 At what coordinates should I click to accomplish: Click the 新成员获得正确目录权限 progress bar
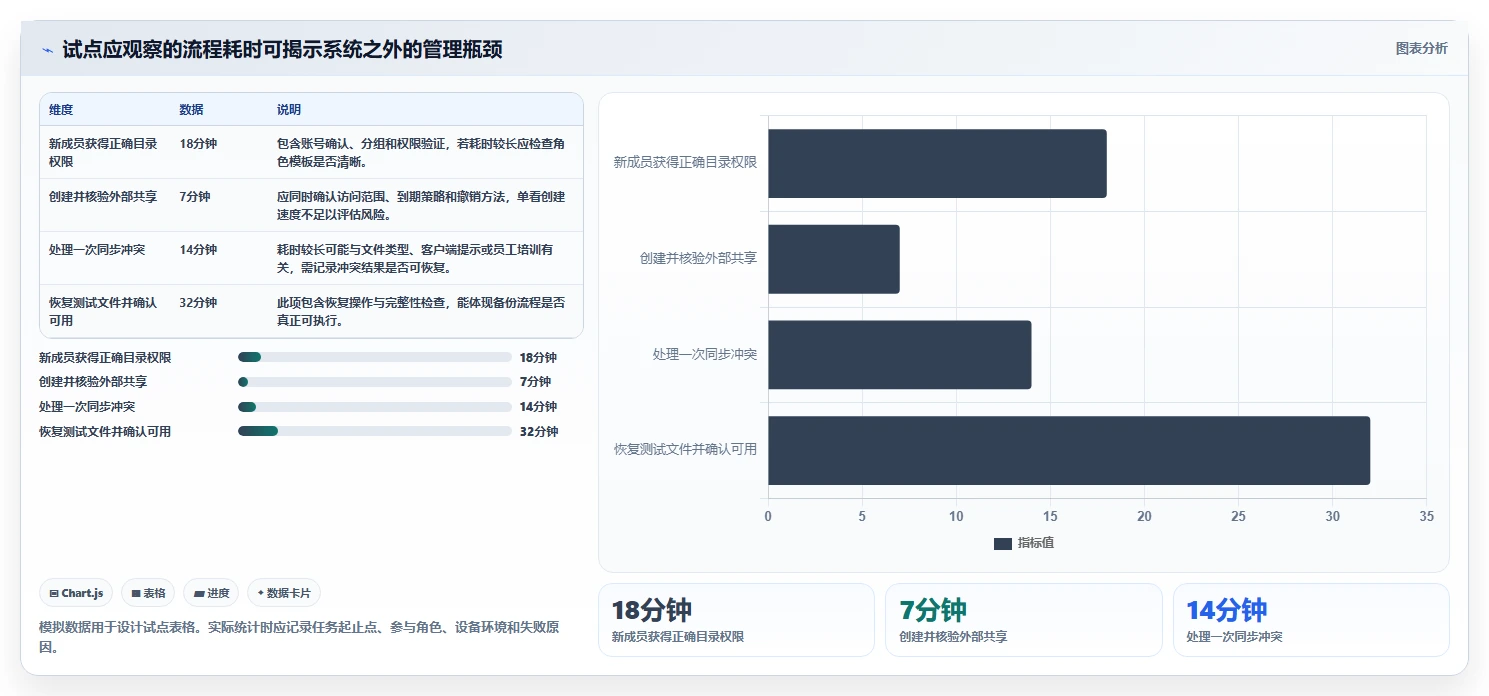pyautogui.click(x=375, y=357)
